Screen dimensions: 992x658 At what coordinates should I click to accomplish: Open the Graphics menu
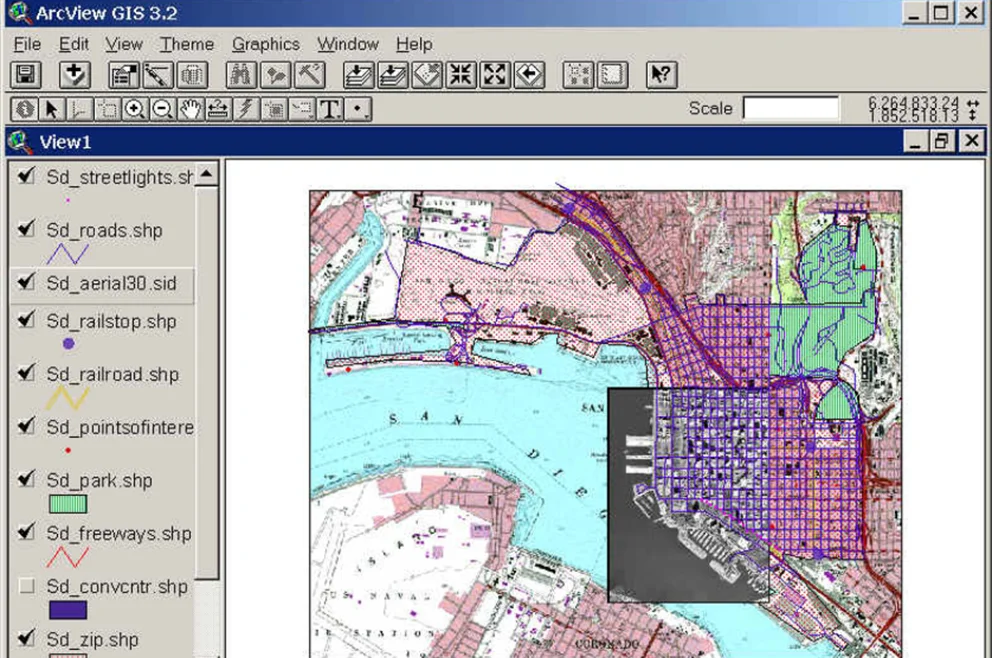(265, 44)
